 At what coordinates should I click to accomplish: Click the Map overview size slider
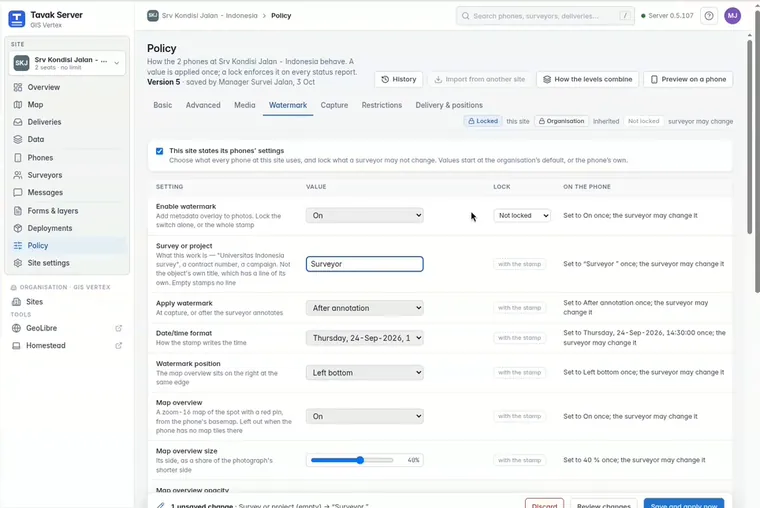352,460
